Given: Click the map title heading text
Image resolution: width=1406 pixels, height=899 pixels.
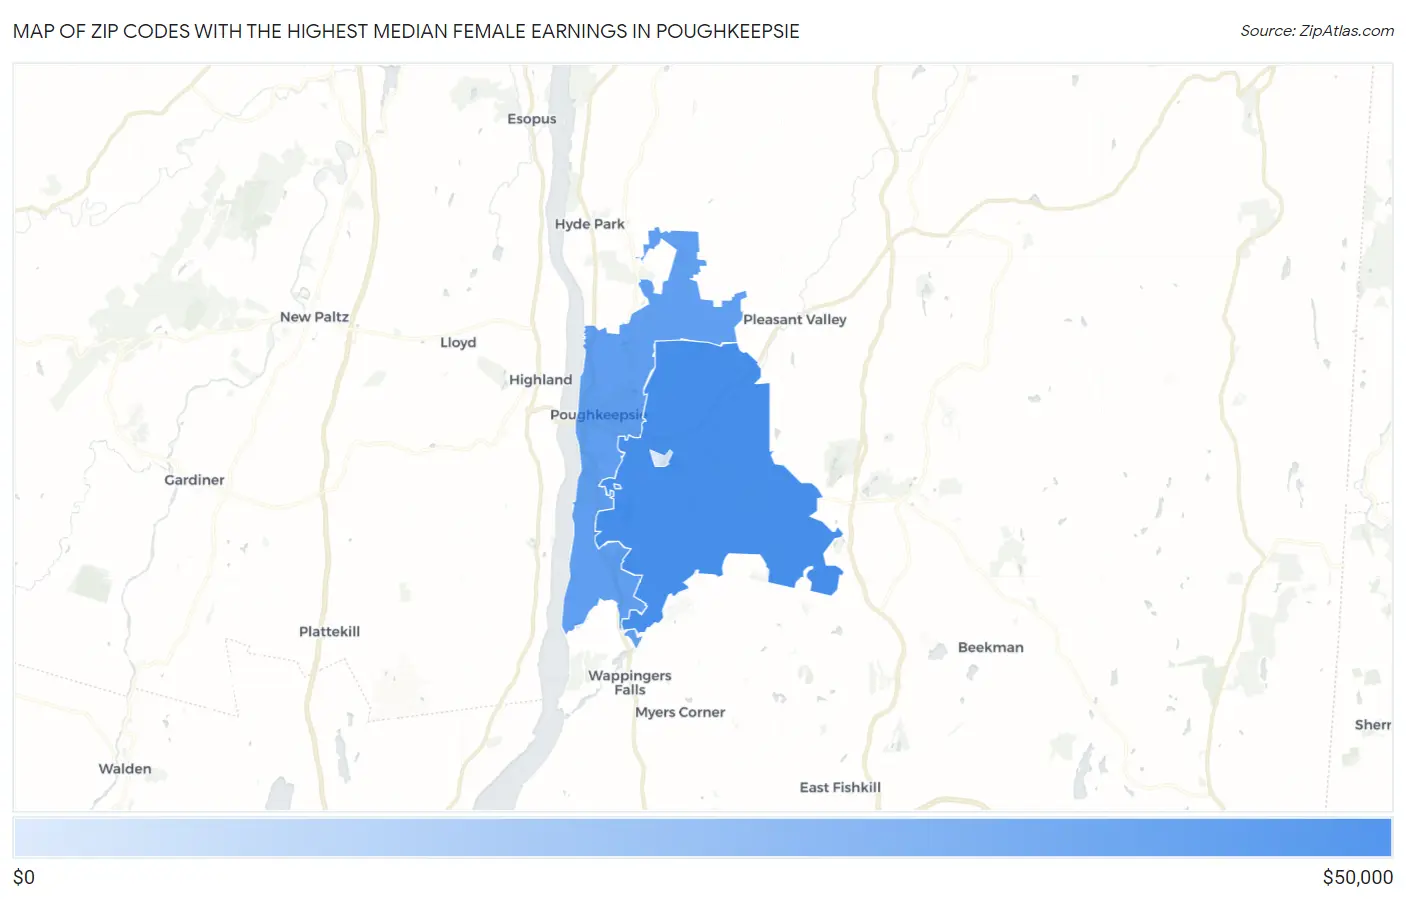Looking at the screenshot, I should coord(406,31).
